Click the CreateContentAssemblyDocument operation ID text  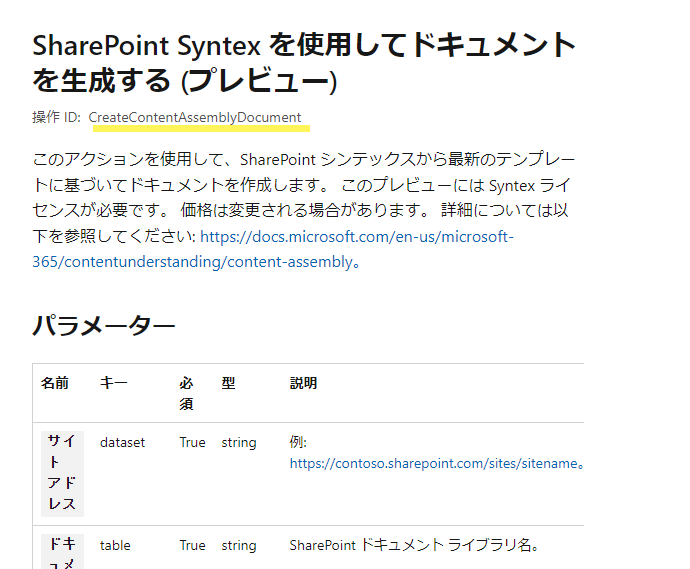pos(195,118)
